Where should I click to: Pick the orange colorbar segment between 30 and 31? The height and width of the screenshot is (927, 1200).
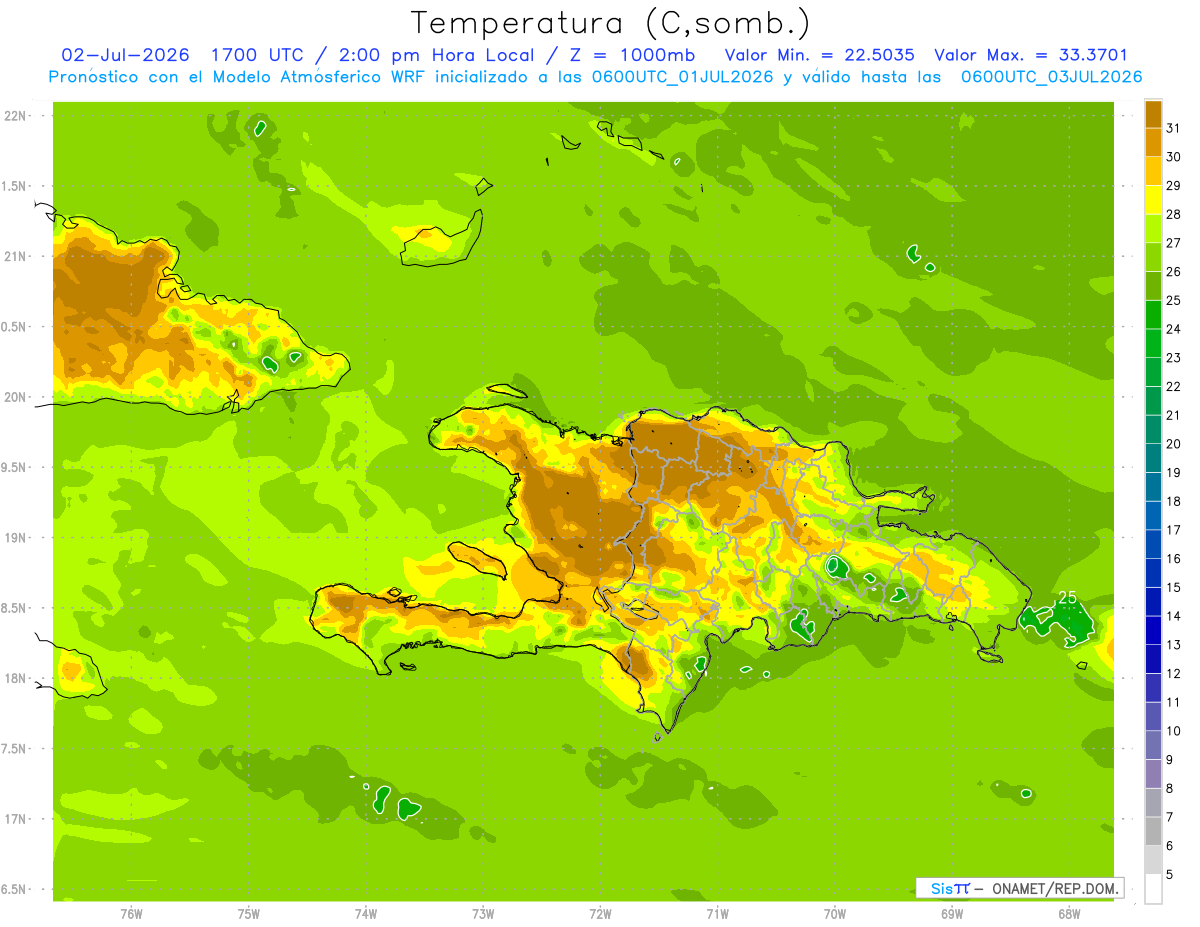[1153, 143]
